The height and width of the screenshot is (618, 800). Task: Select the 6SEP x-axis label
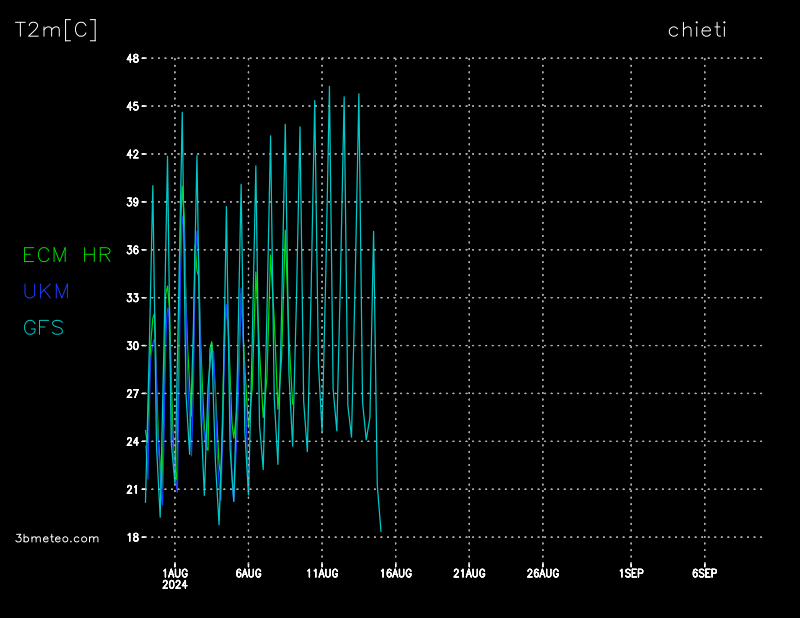[x=705, y=573]
